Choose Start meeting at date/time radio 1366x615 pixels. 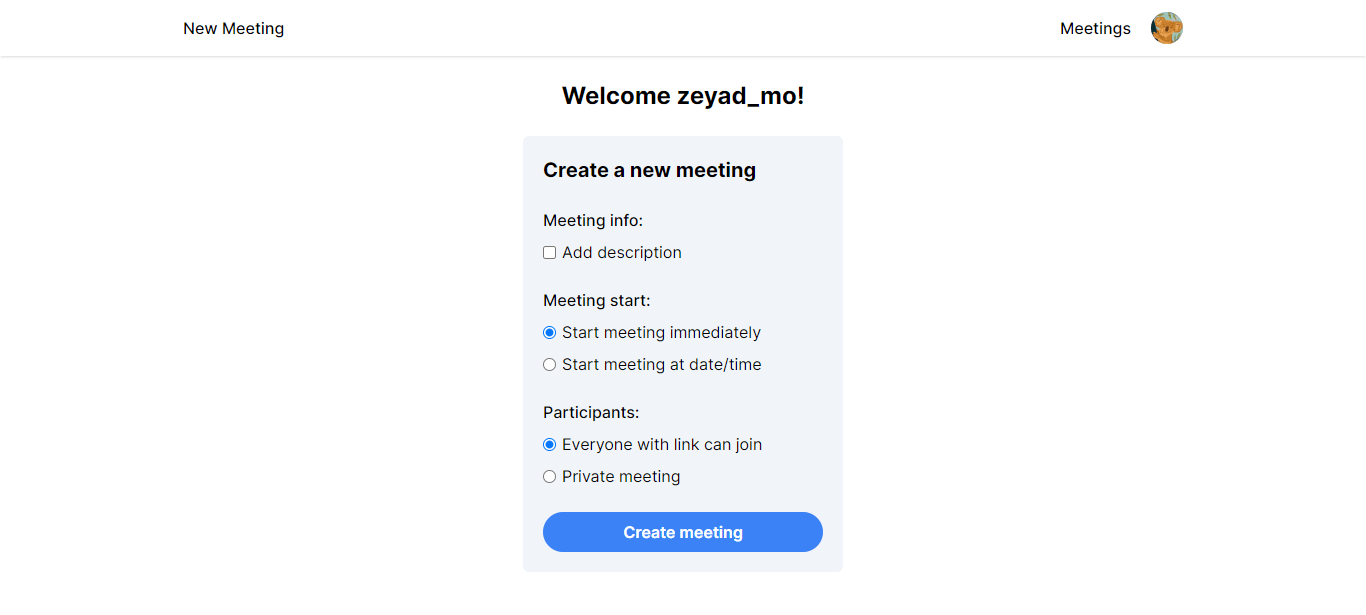[x=549, y=365]
